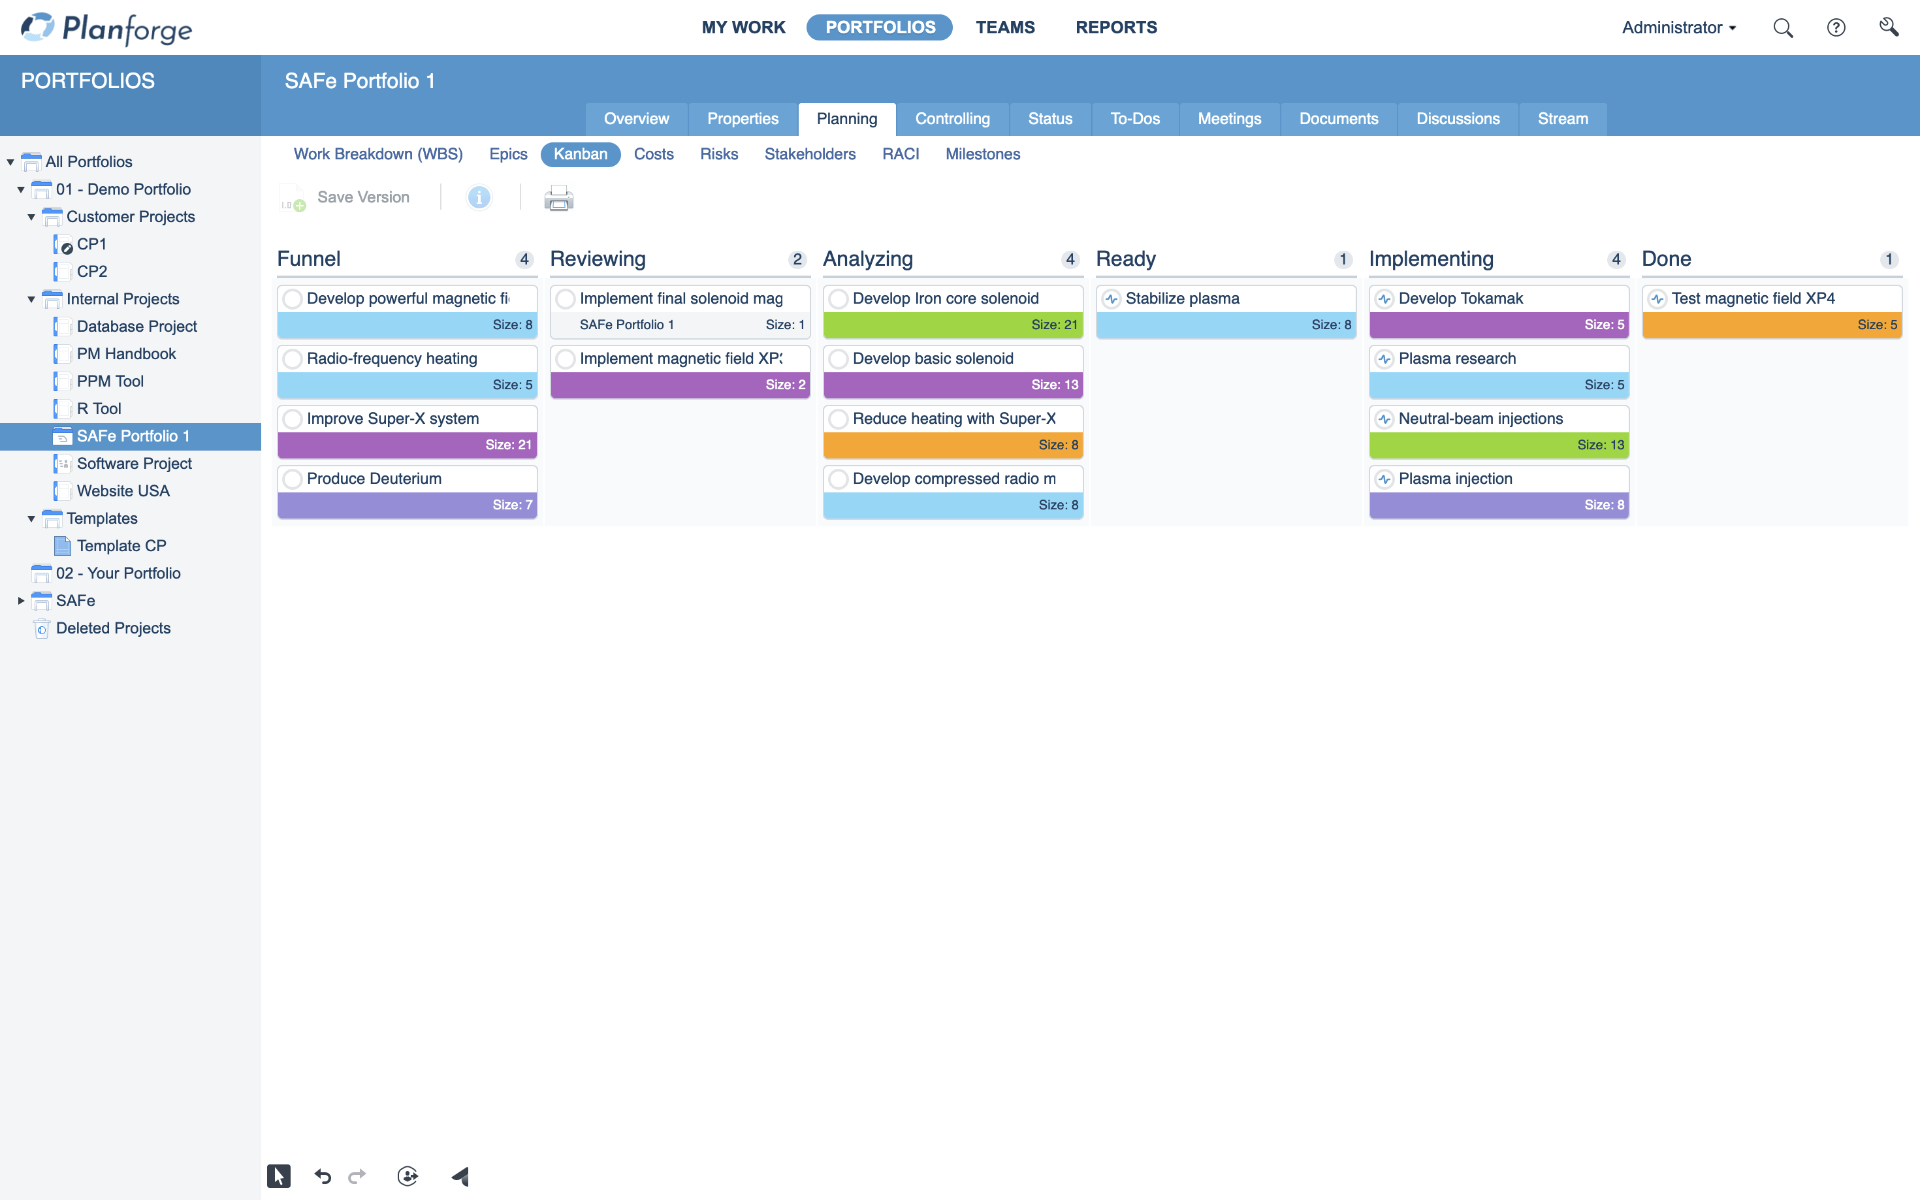Click the cursor/select tool icon
The width and height of the screenshot is (1920, 1200).
276,1175
